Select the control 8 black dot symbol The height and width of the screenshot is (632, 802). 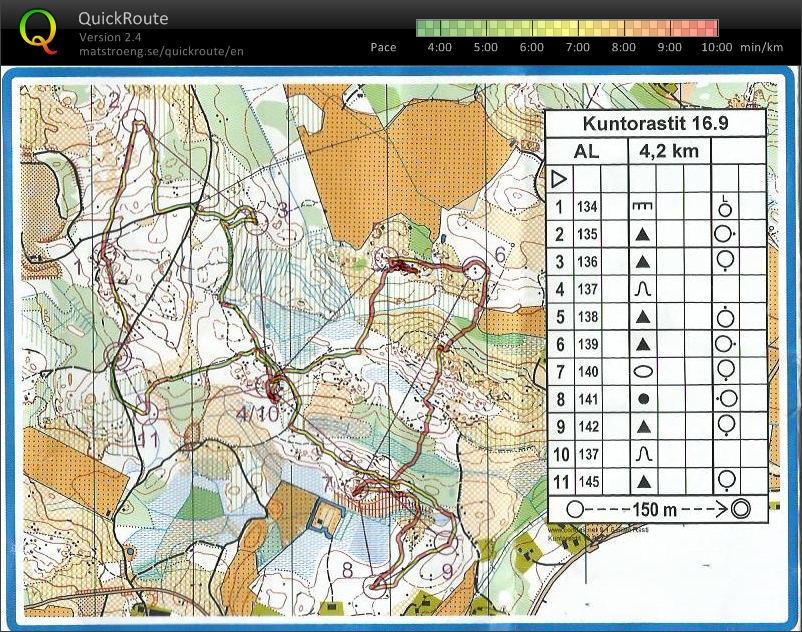[x=642, y=398]
